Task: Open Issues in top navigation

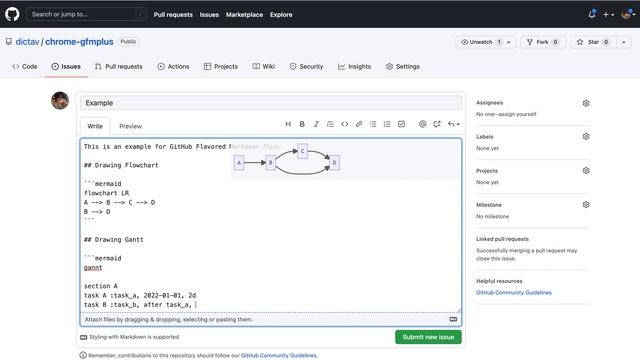Action: (x=209, y=15)
